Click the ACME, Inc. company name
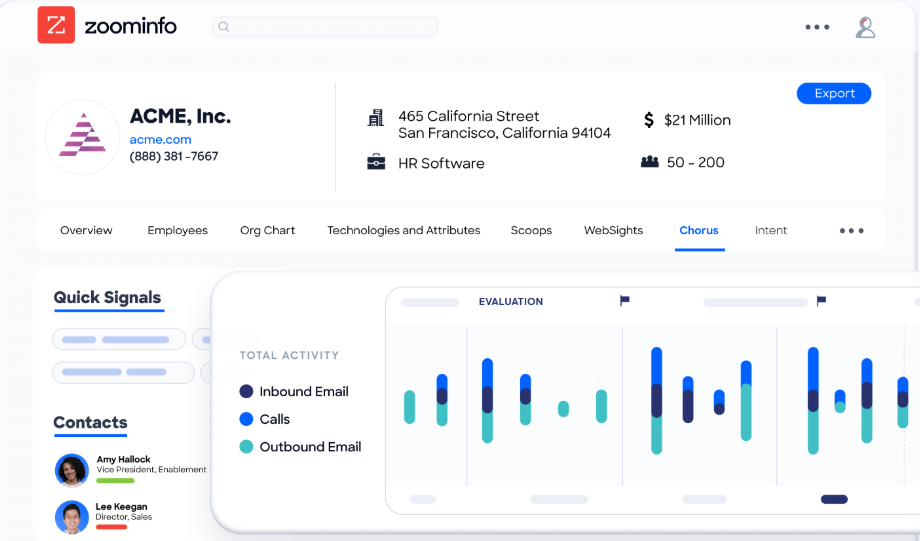Image resolution: width=920 pixels, height=541 pixels. (x=180, y=116)
